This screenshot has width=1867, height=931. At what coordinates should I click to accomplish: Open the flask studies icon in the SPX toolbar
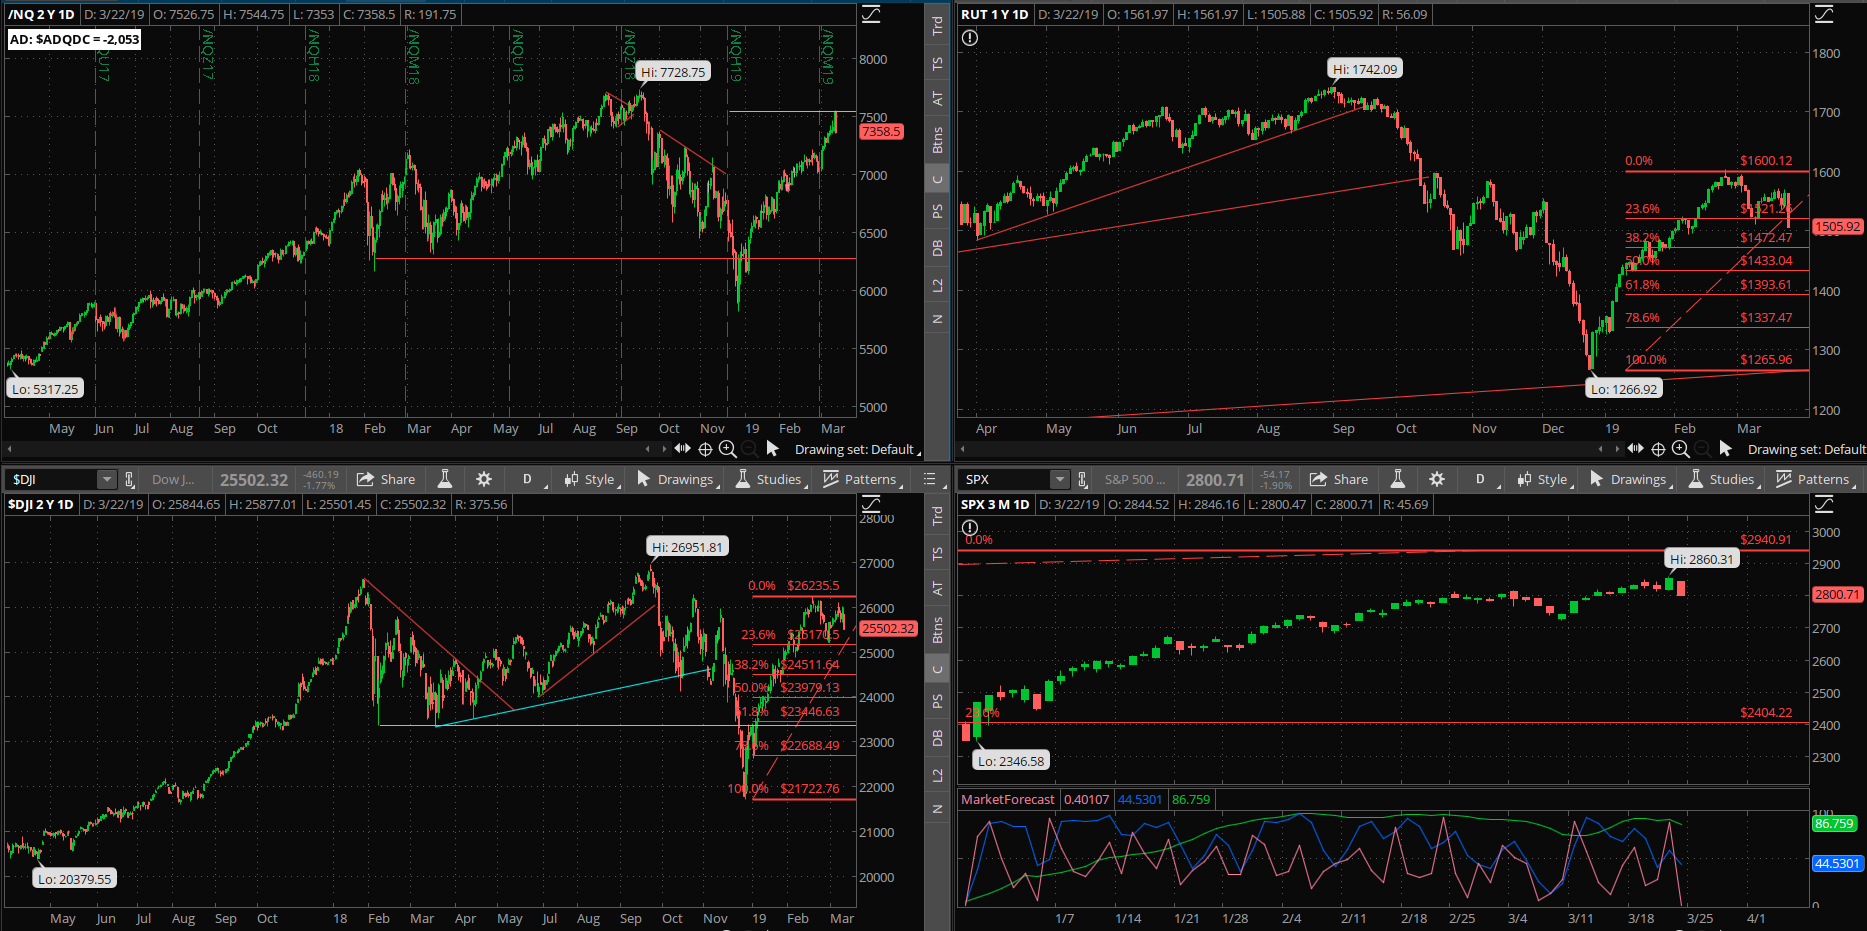(1398, 479)
